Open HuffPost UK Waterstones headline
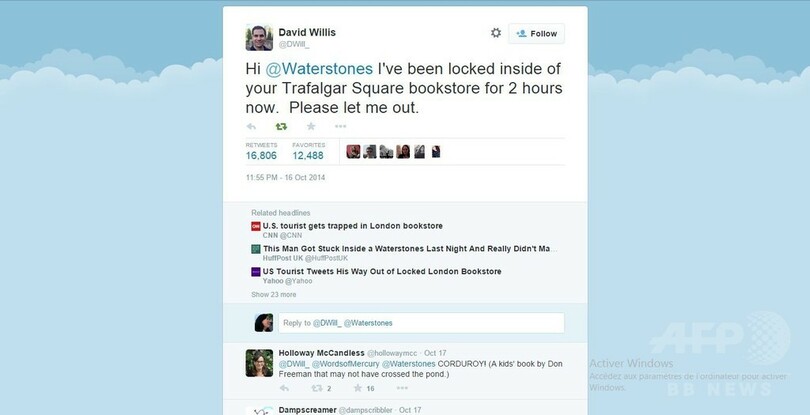This screenshot has width=810, height=415. pyautogui.click(x=410, y=249)
